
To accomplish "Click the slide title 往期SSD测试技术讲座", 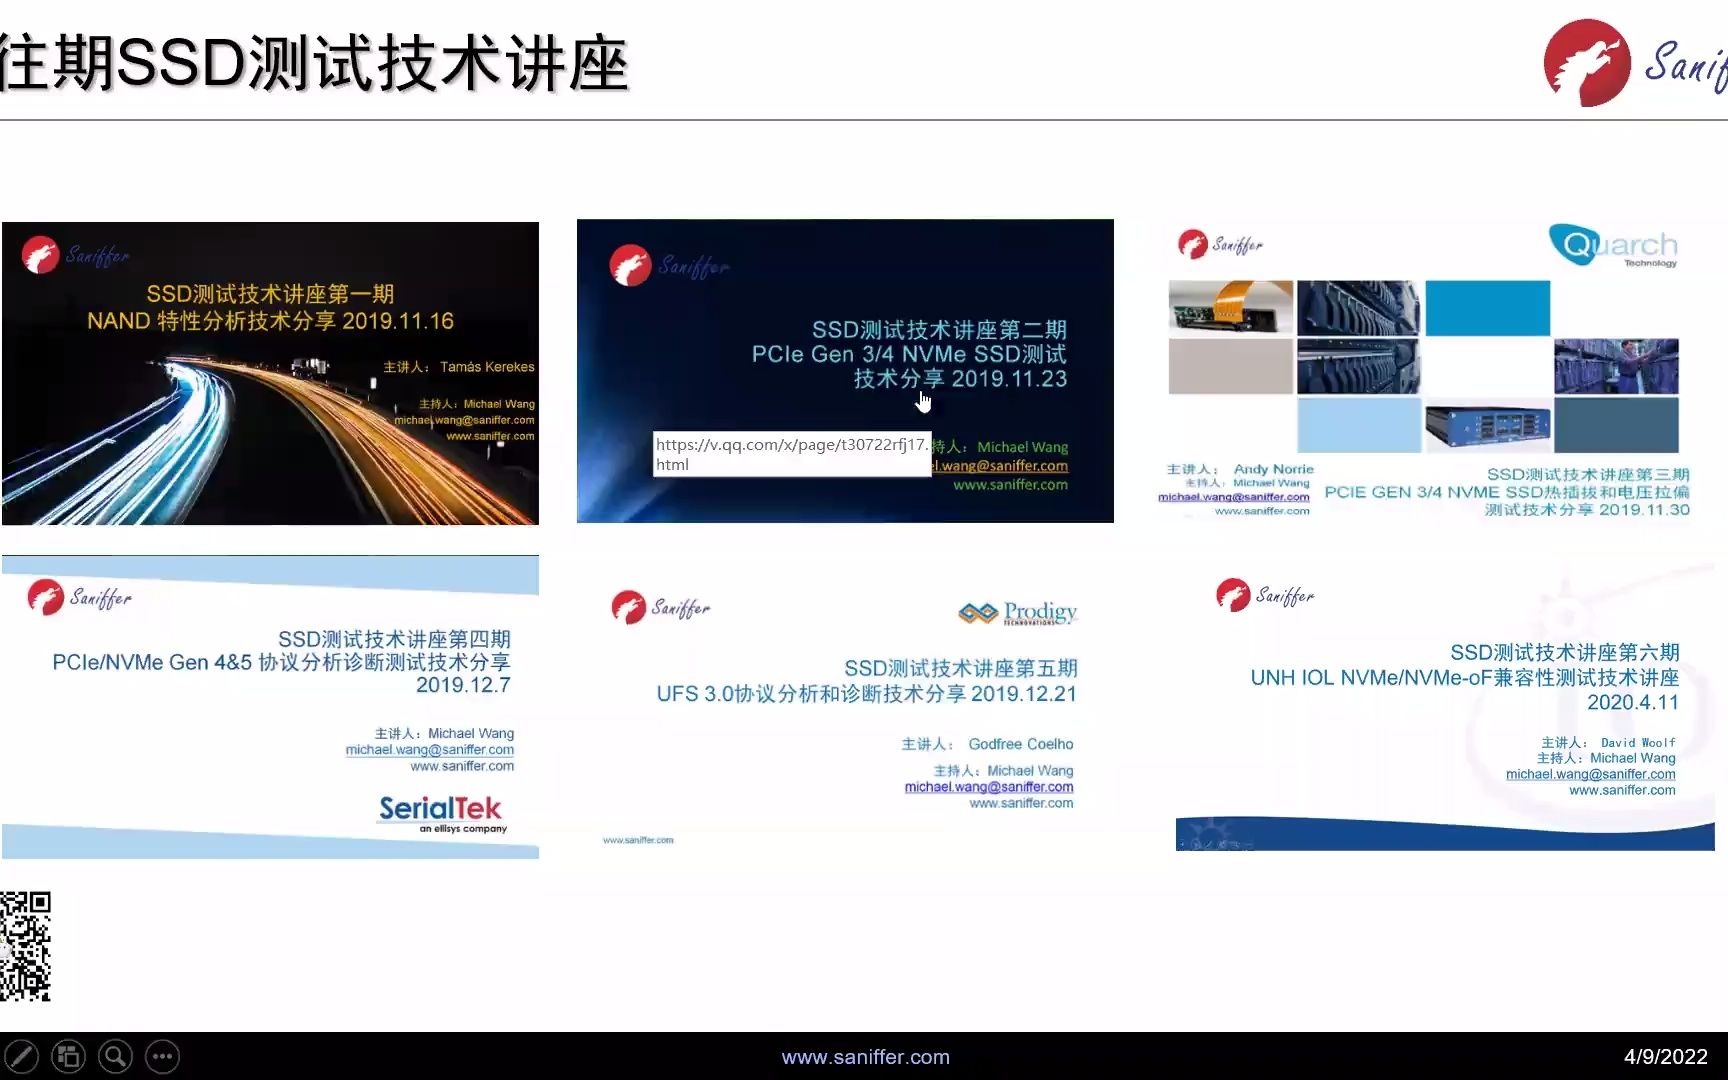I will click(x=314, y=63).
